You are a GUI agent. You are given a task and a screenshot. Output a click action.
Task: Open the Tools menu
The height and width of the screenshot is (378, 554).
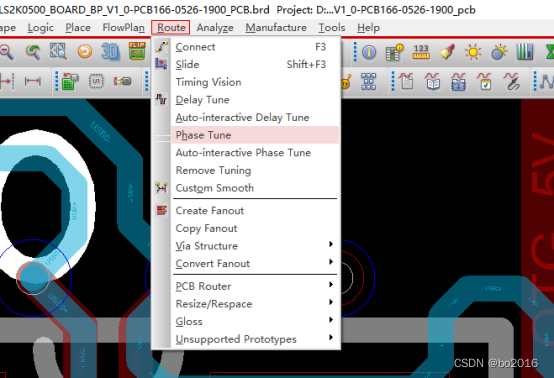(x=332, y=28)
